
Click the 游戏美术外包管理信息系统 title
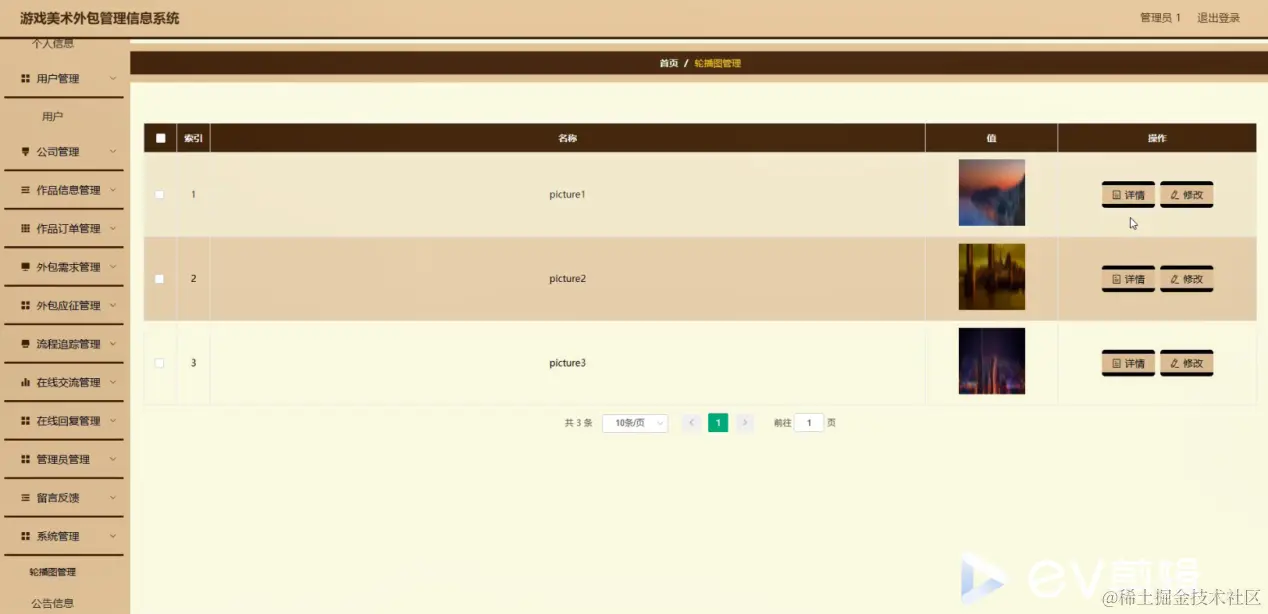point(100,18)
